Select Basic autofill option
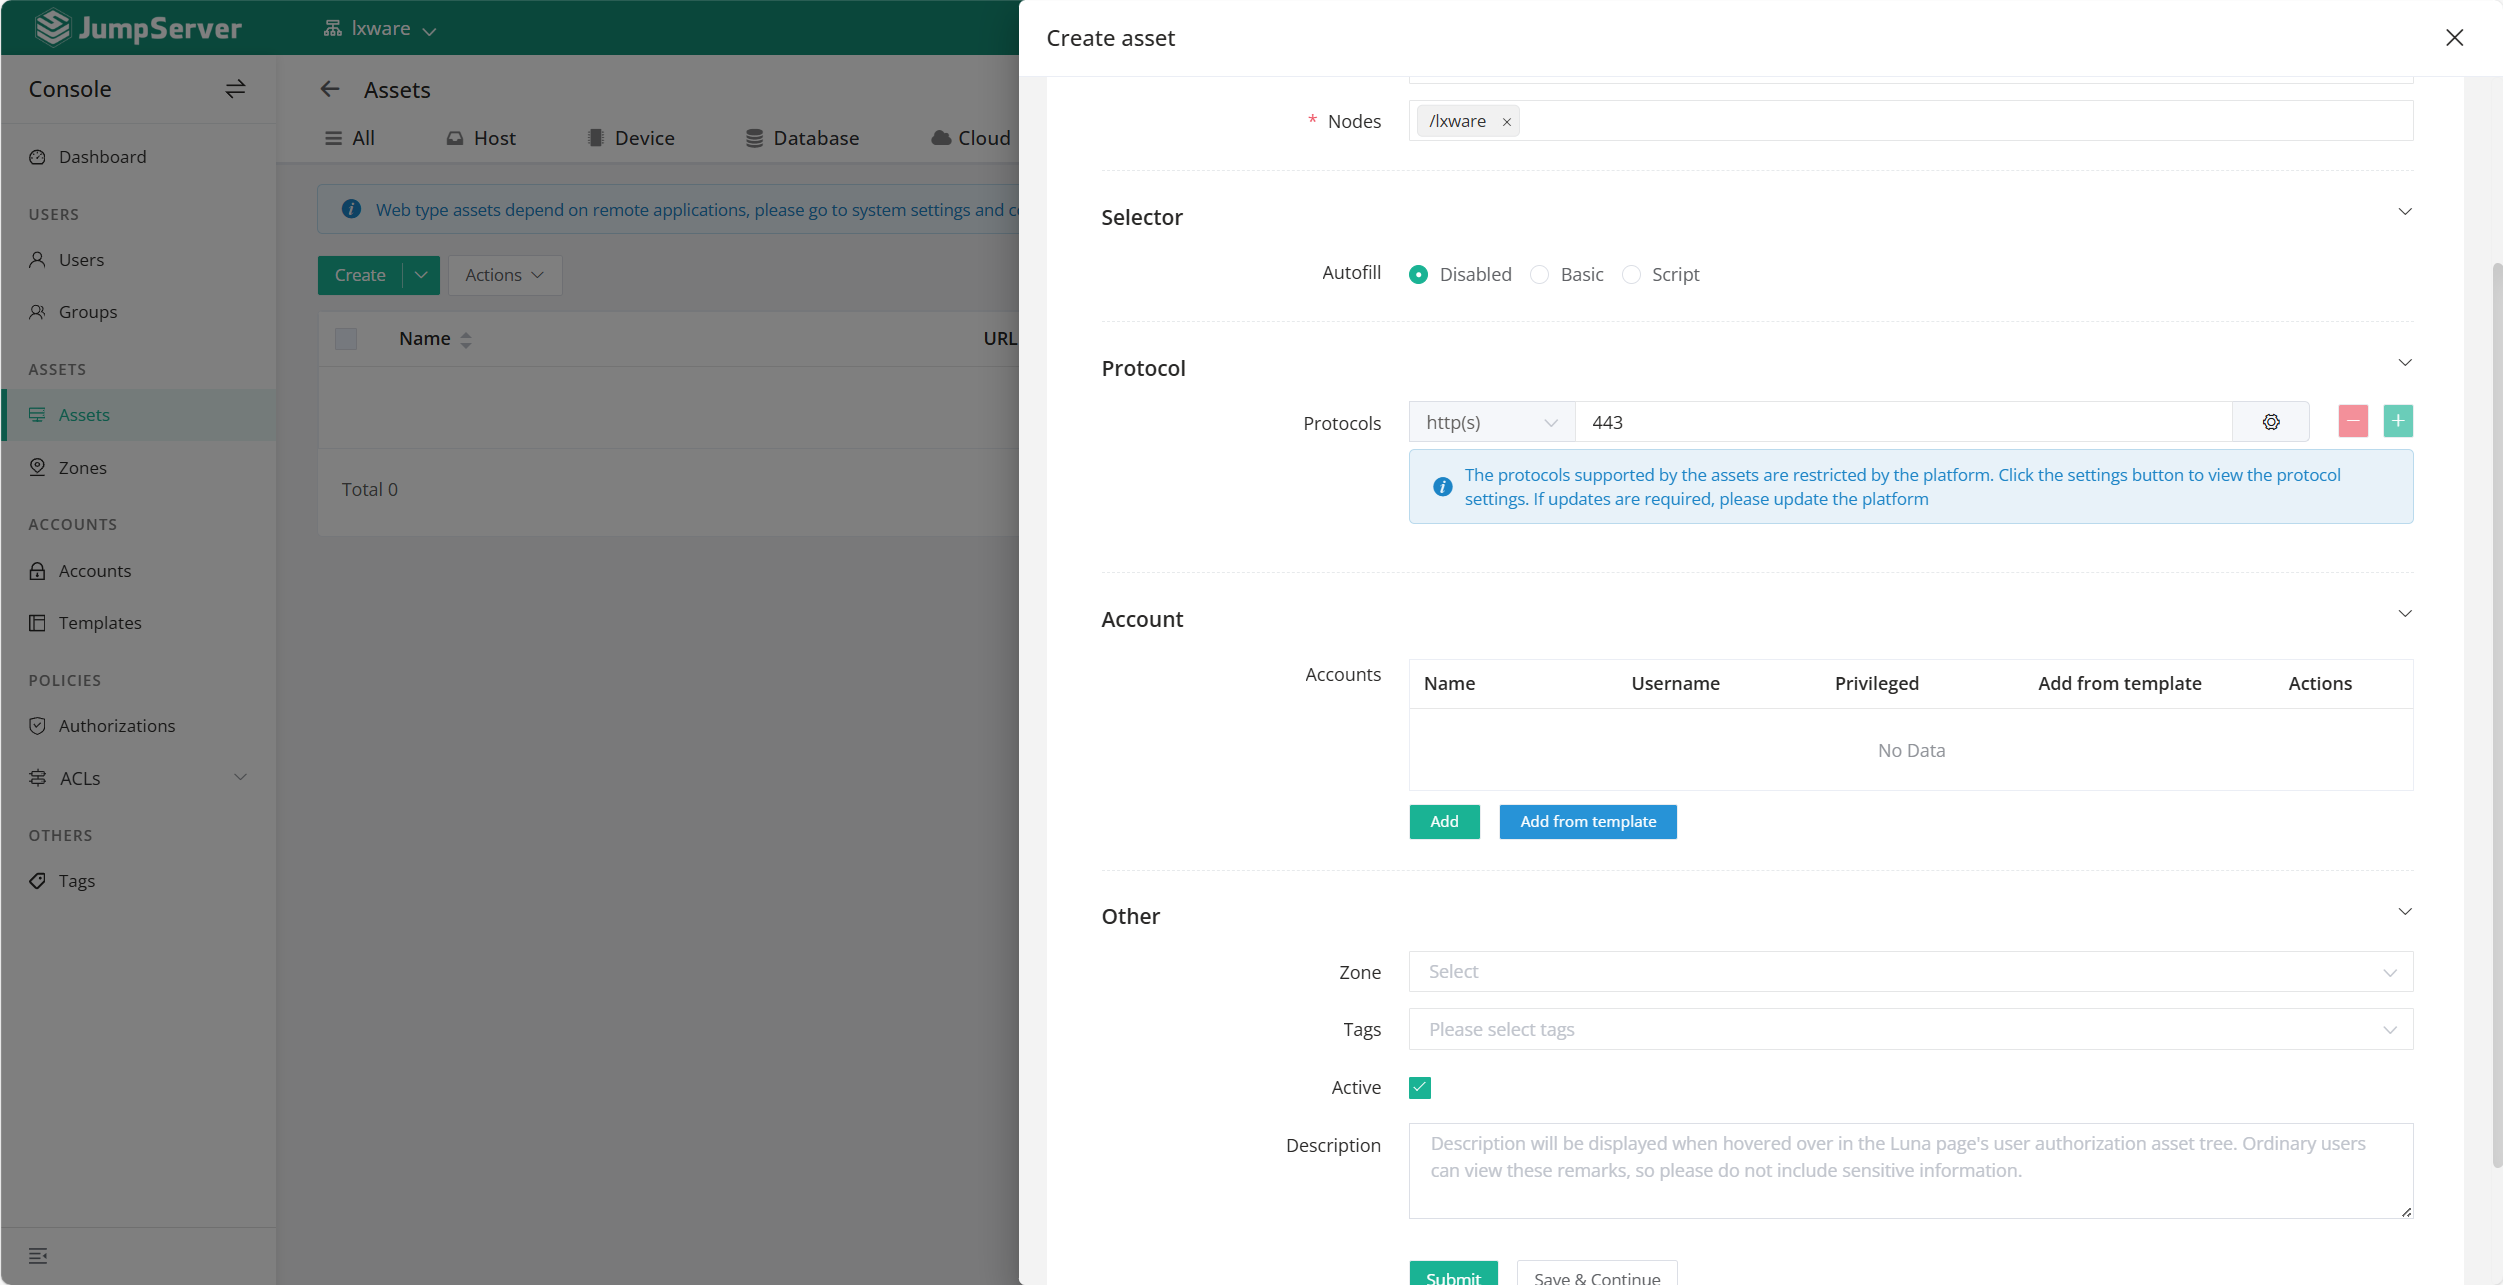Viewport: 2503px width, 1285px height. (1540, 274)
